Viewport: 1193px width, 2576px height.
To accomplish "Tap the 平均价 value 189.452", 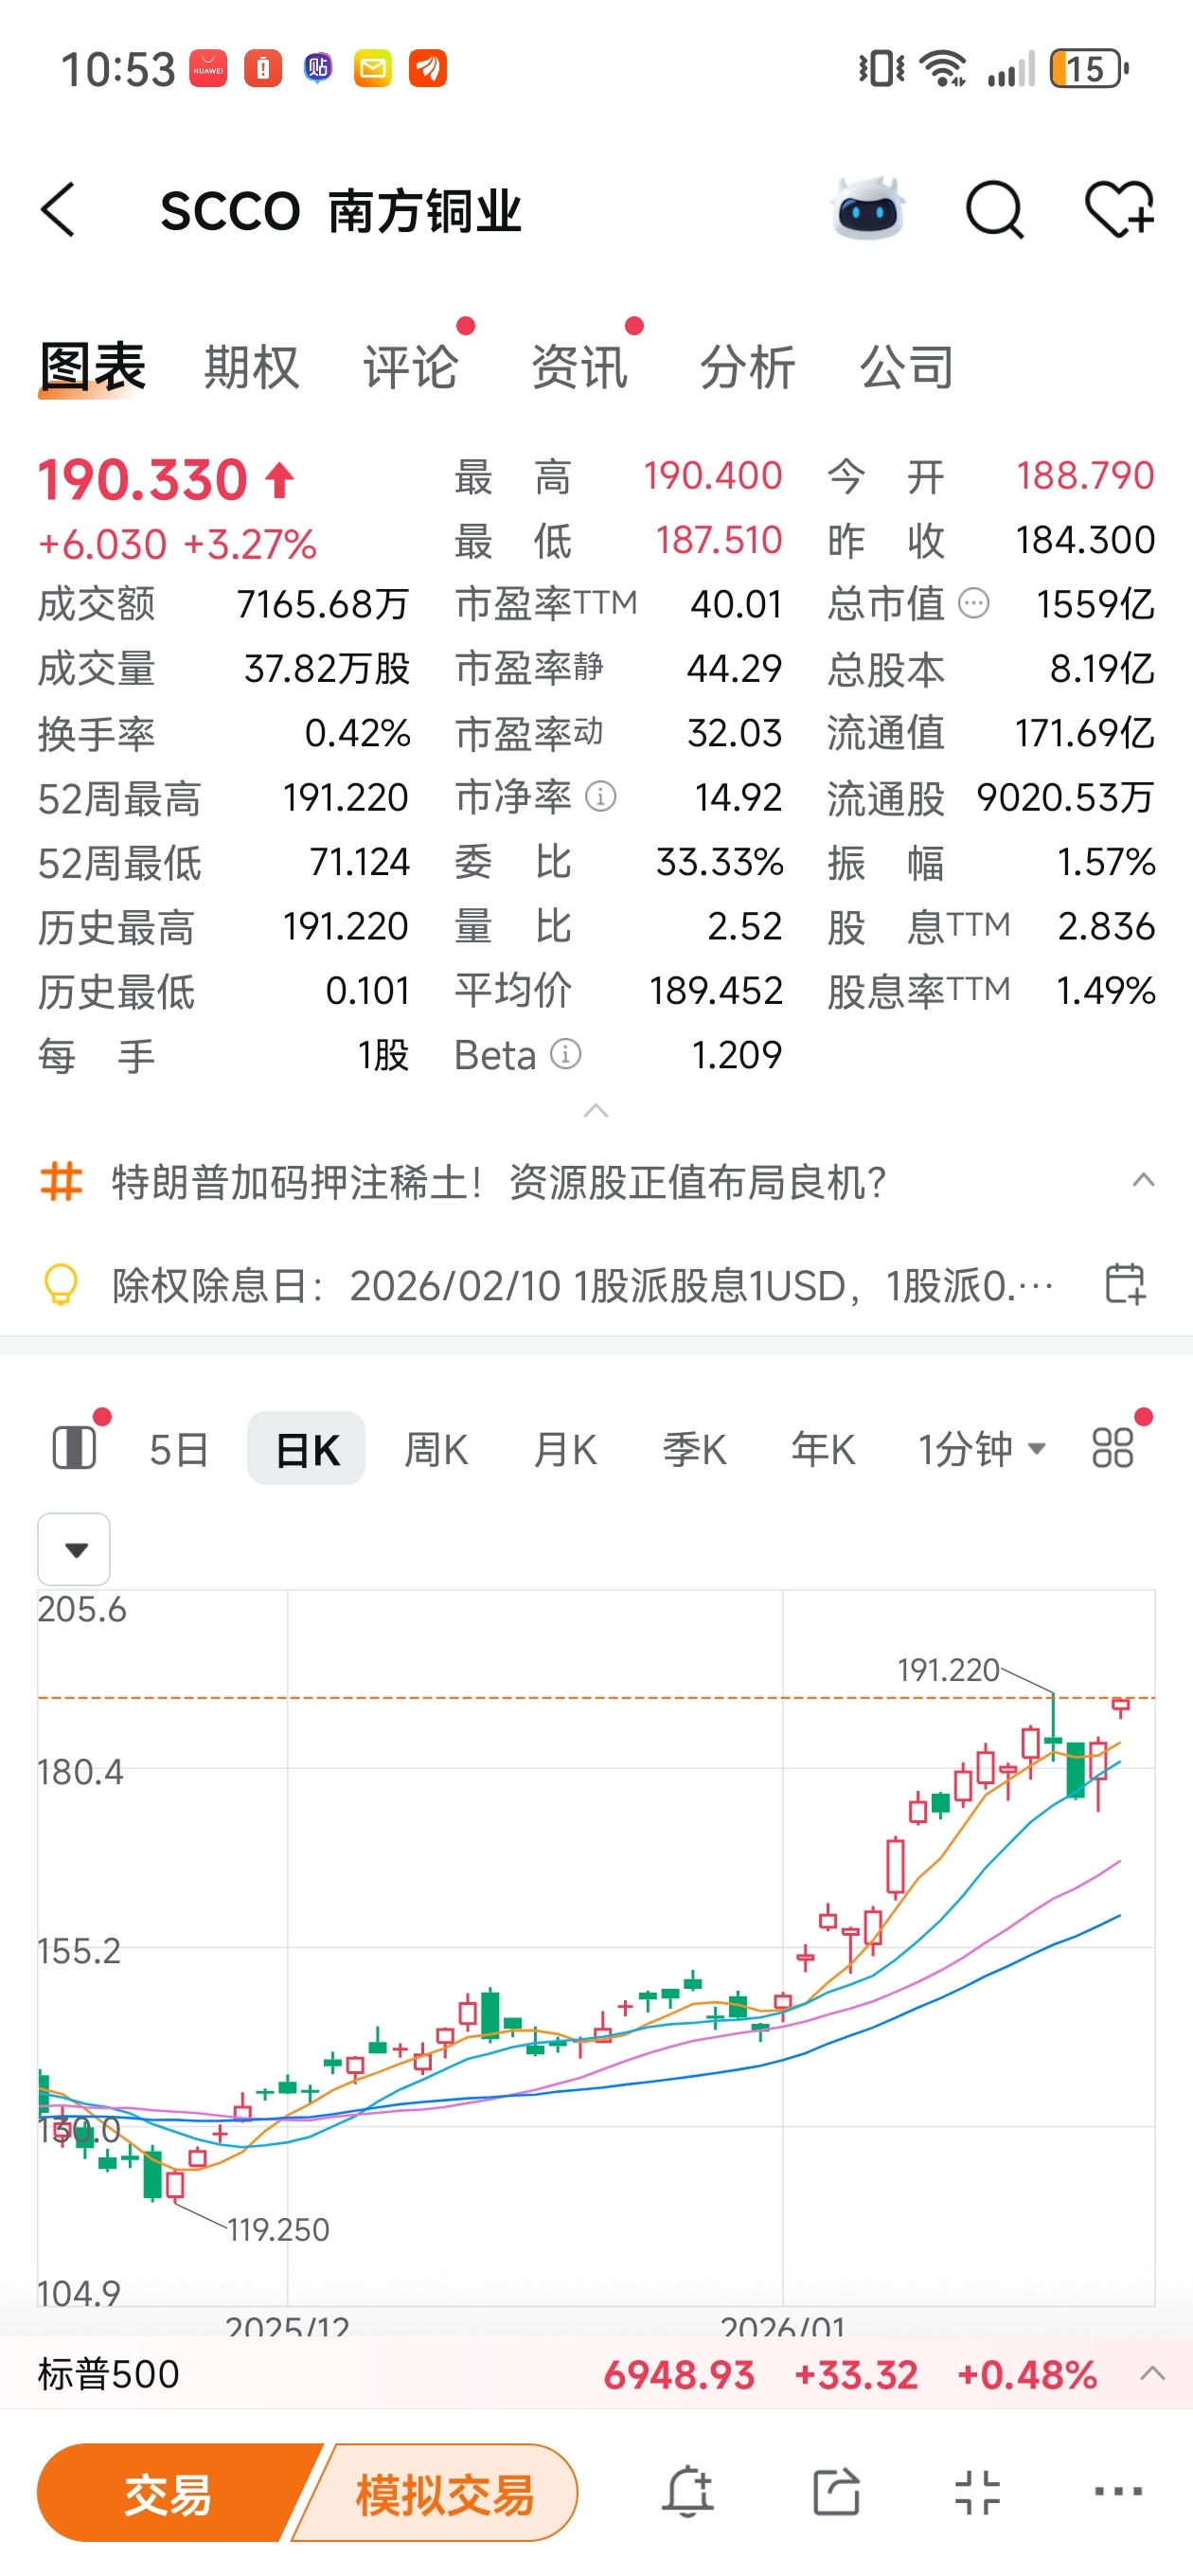I will tap(716, 991).
